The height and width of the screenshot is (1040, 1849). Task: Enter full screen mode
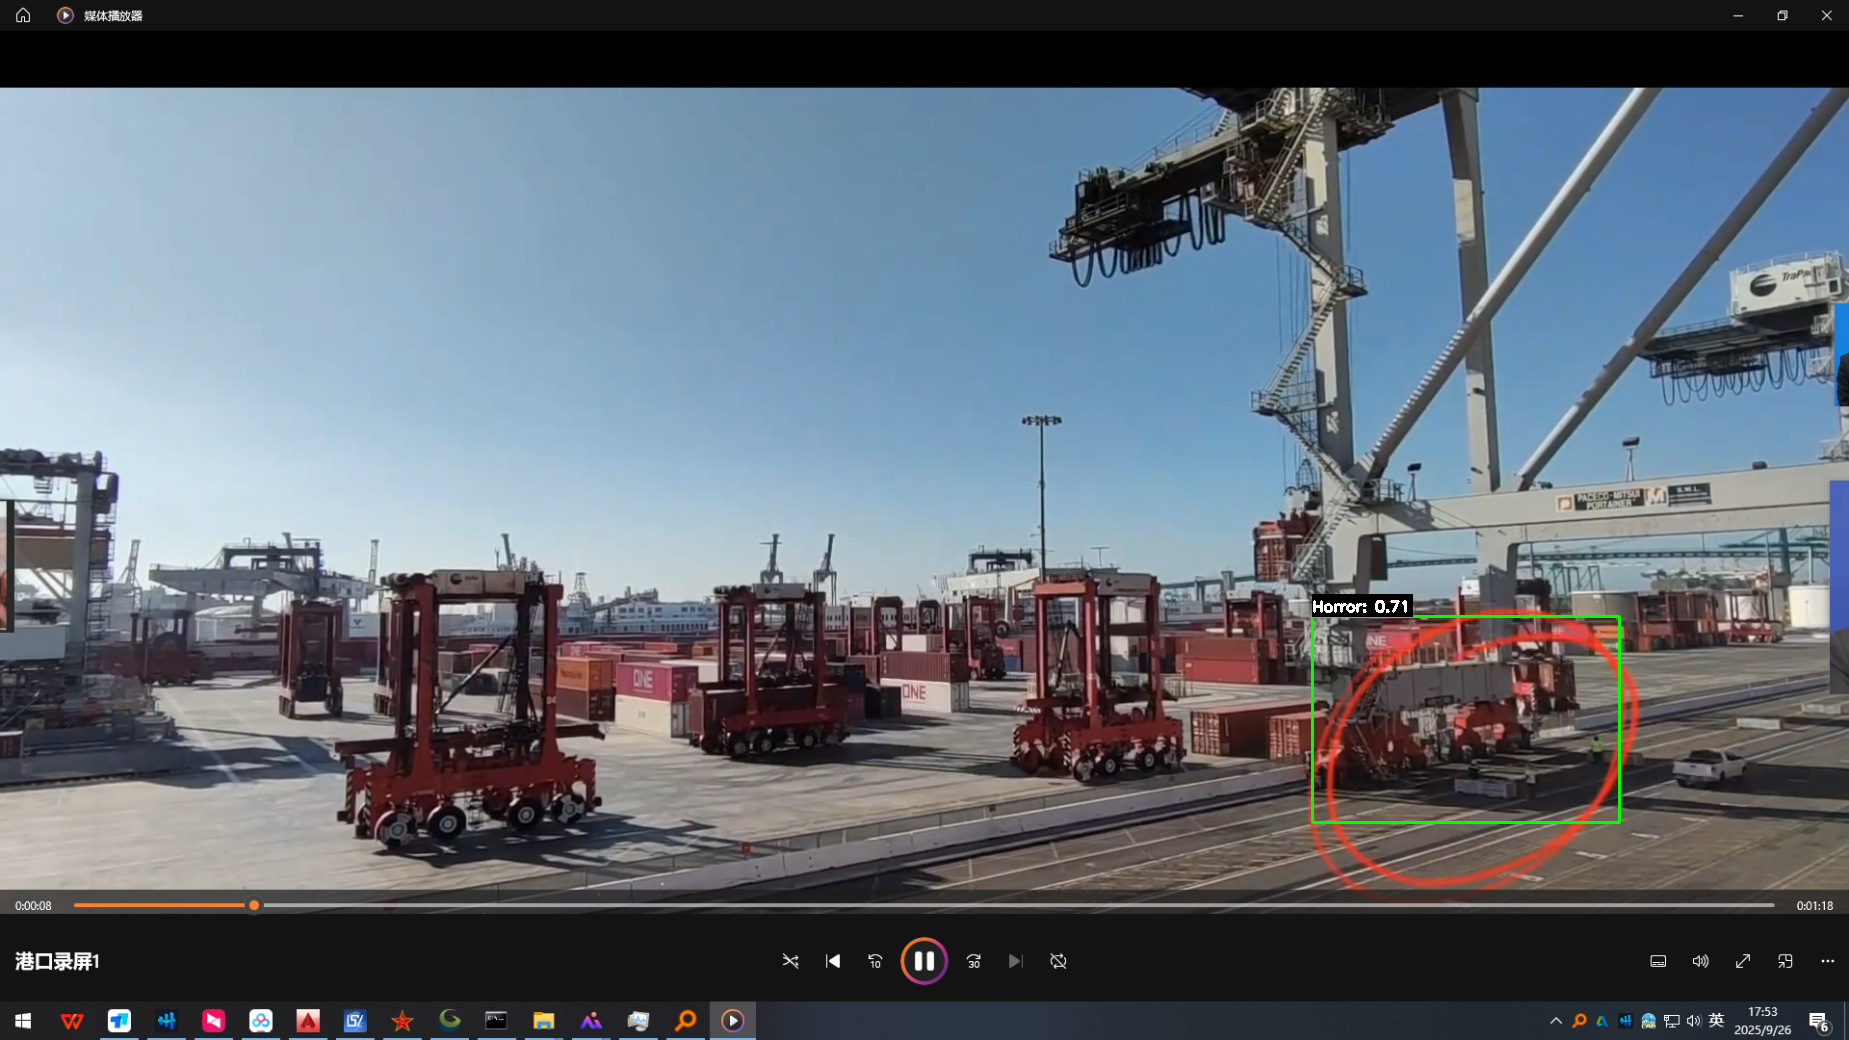point(1743,961)
